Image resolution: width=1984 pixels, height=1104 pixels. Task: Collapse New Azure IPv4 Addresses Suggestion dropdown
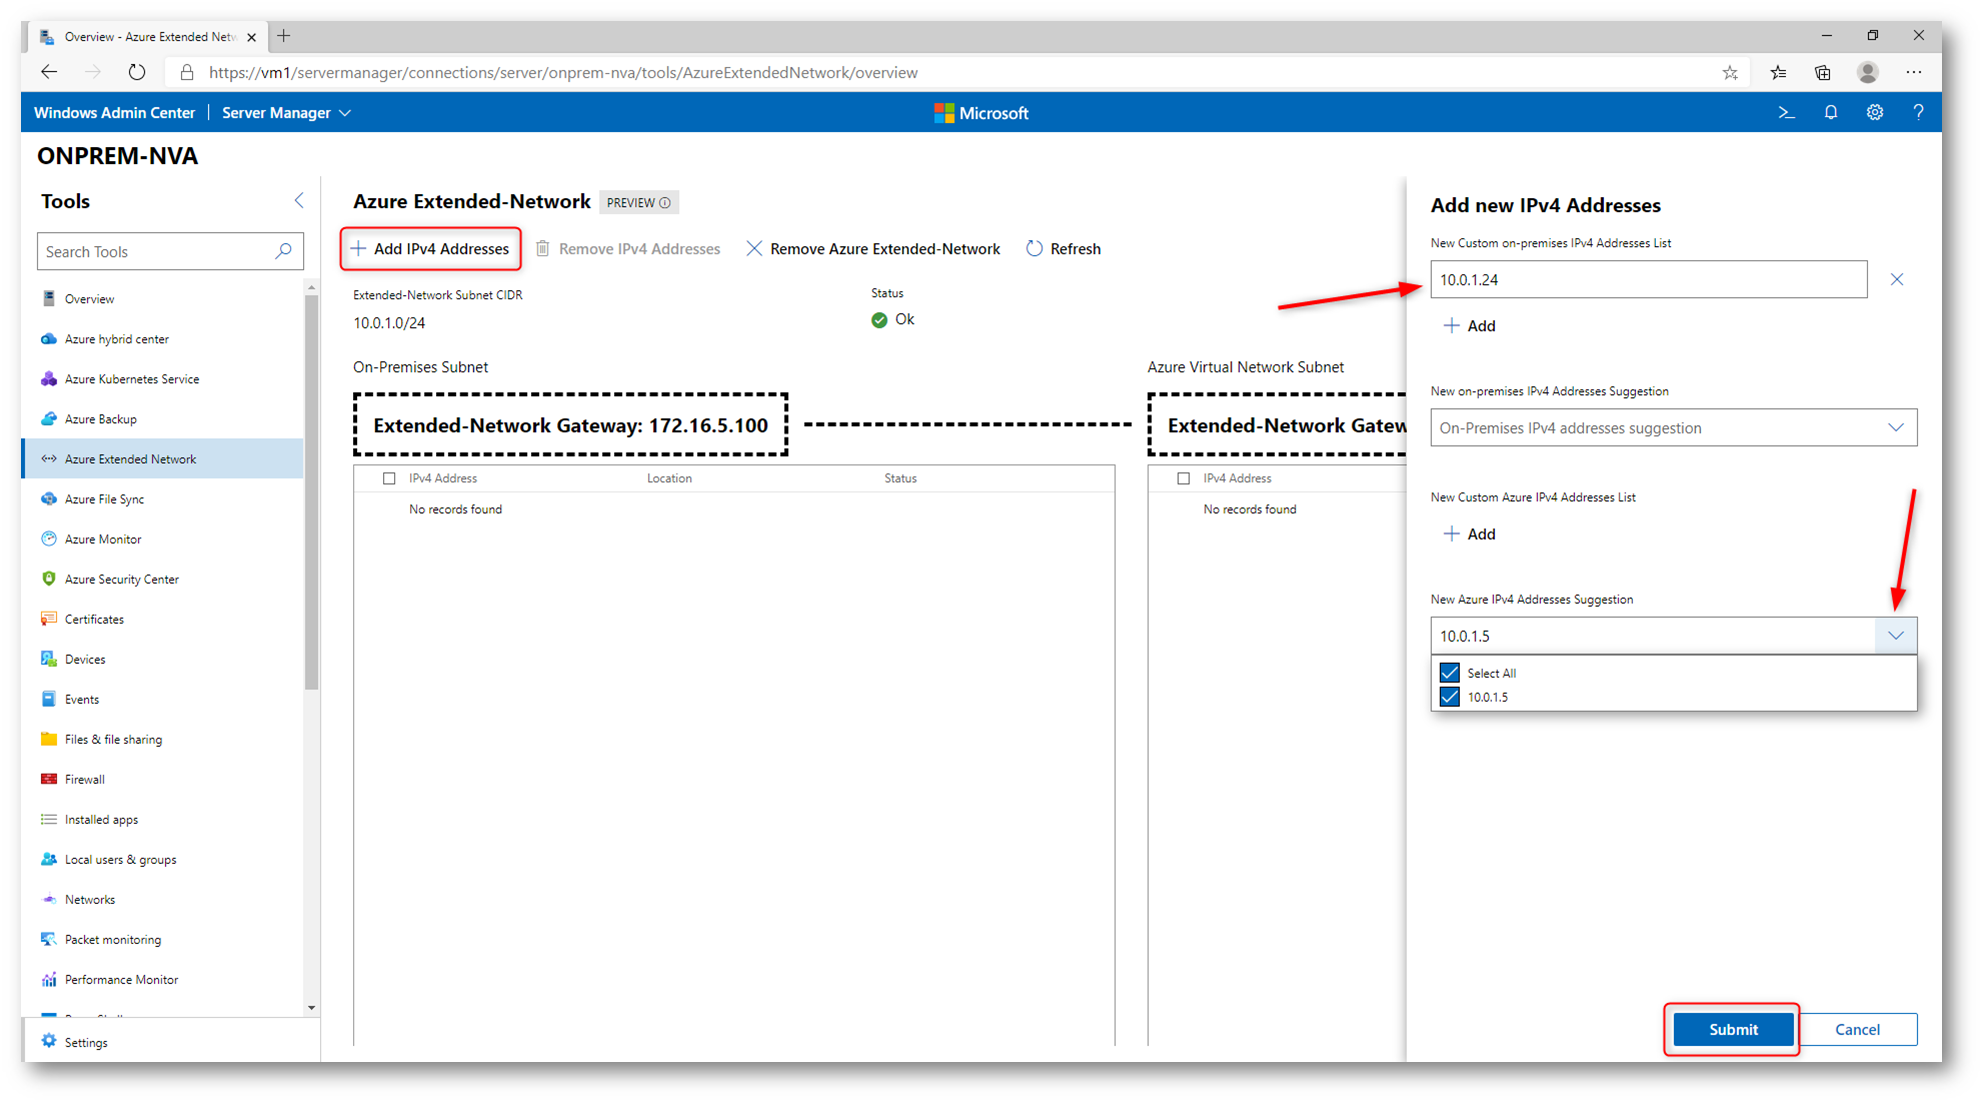[x=1895, y=635]
